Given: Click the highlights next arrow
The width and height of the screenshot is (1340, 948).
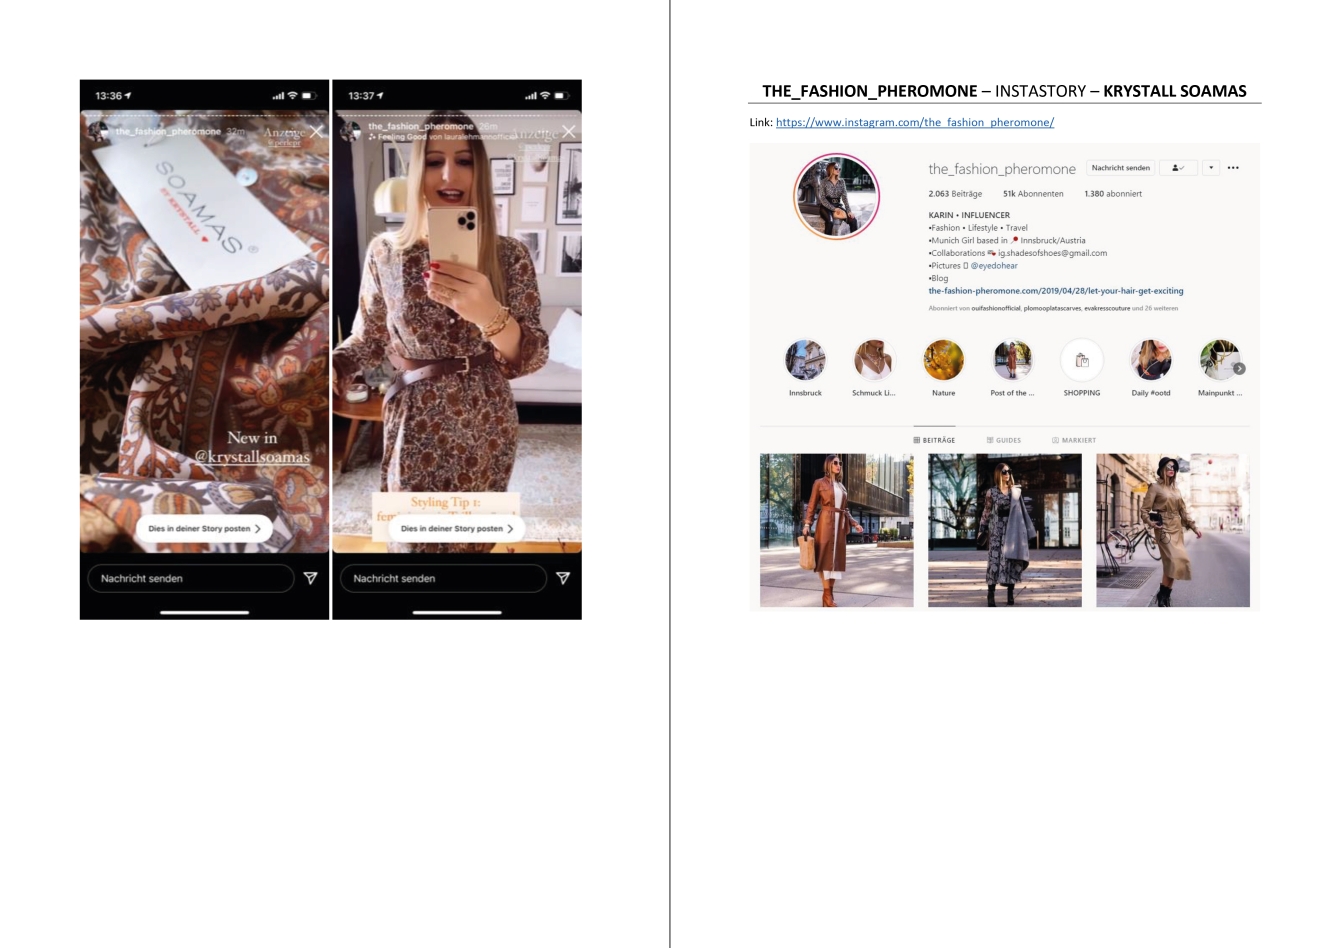Looking at the screenshot, I should pos(1239,369).
